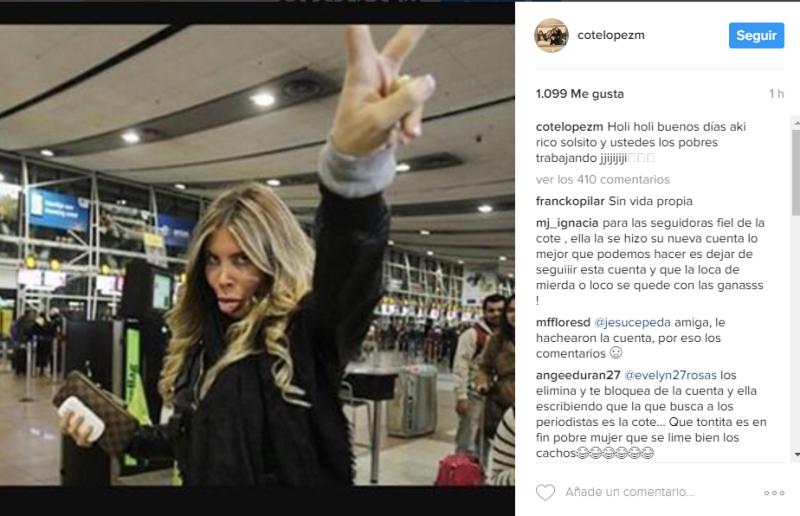Image resolution: width=800 pixels, height=516 pixels.
Task: Open the @jesucepeda mention
Action: click(x=632, y=323)
